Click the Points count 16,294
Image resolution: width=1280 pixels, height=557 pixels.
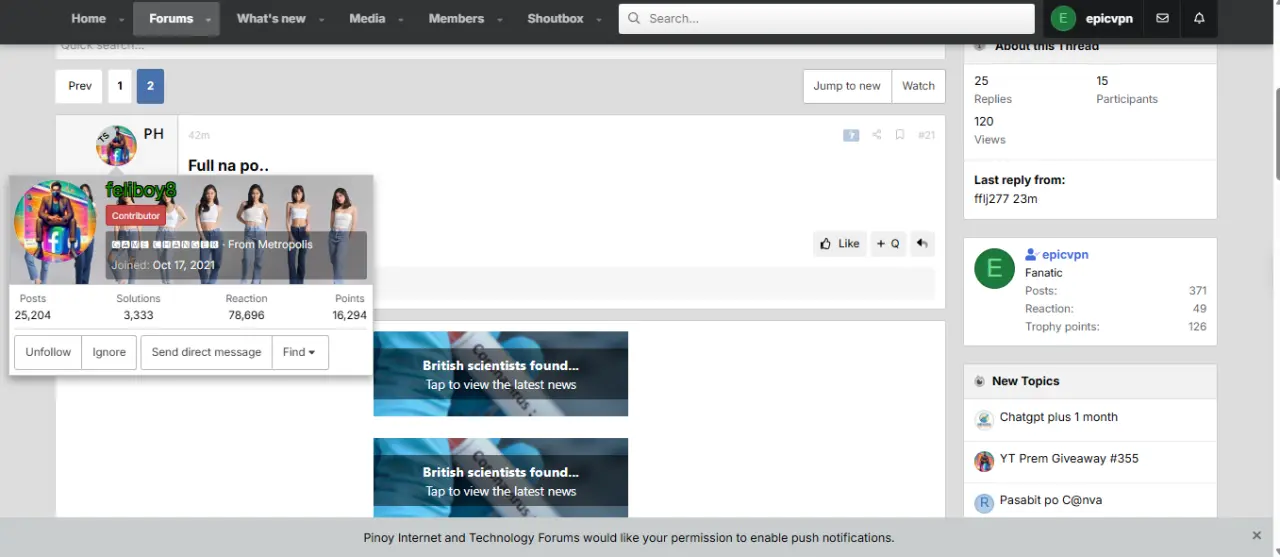pyautogui.click(x=350, y=315)
